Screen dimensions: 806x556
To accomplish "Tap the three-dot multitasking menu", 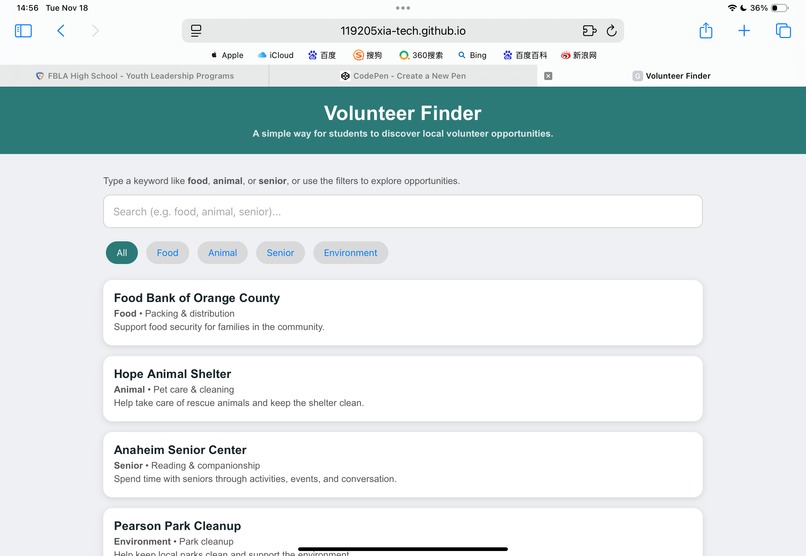I will point(403,8).
